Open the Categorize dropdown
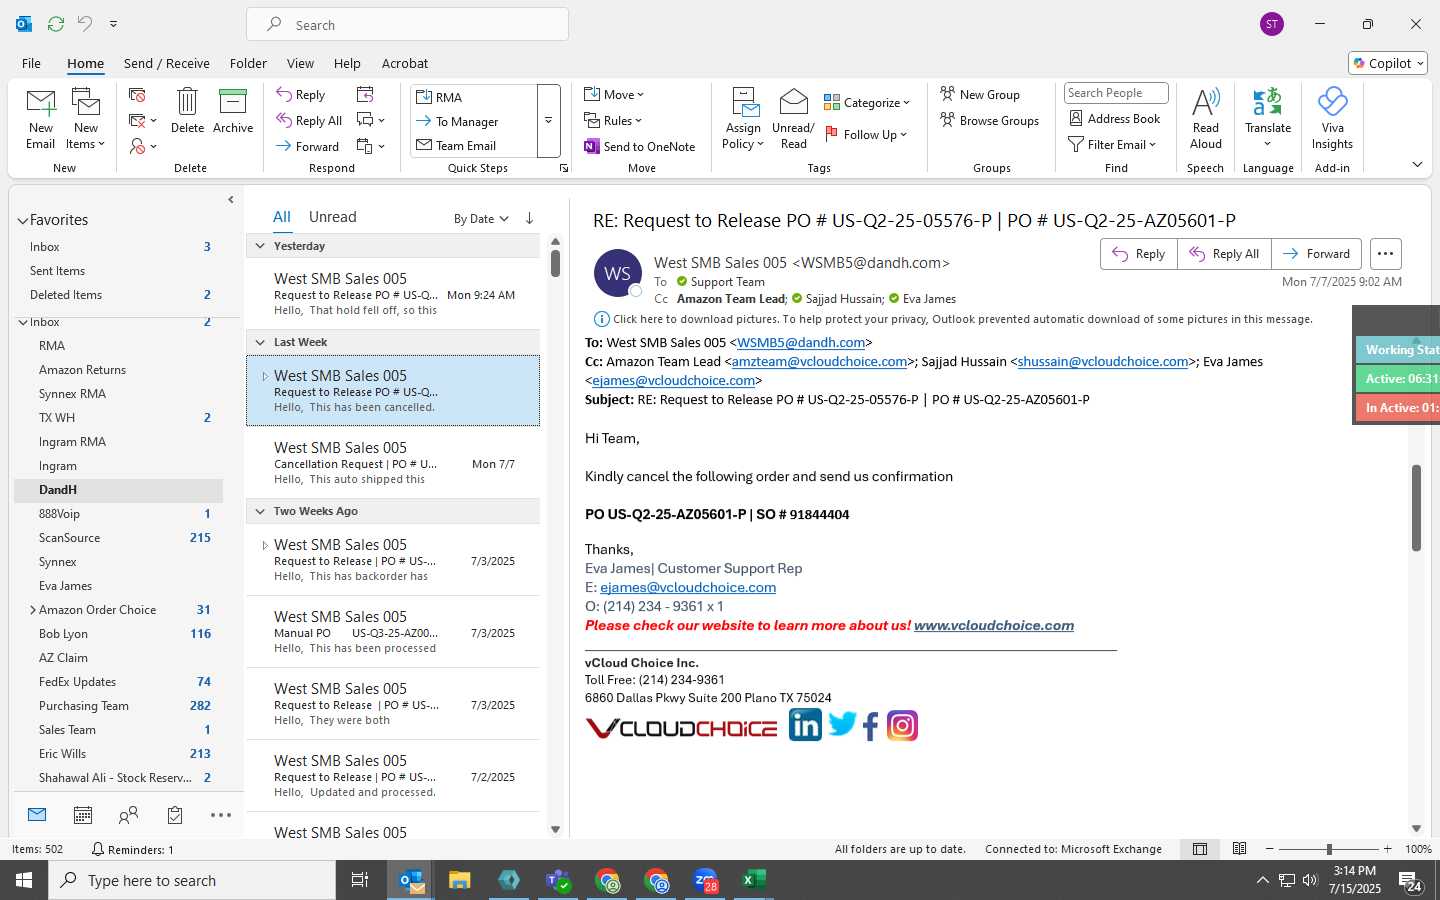The height and width of the screenshot is (900, 1440). [x=867, y=103]
